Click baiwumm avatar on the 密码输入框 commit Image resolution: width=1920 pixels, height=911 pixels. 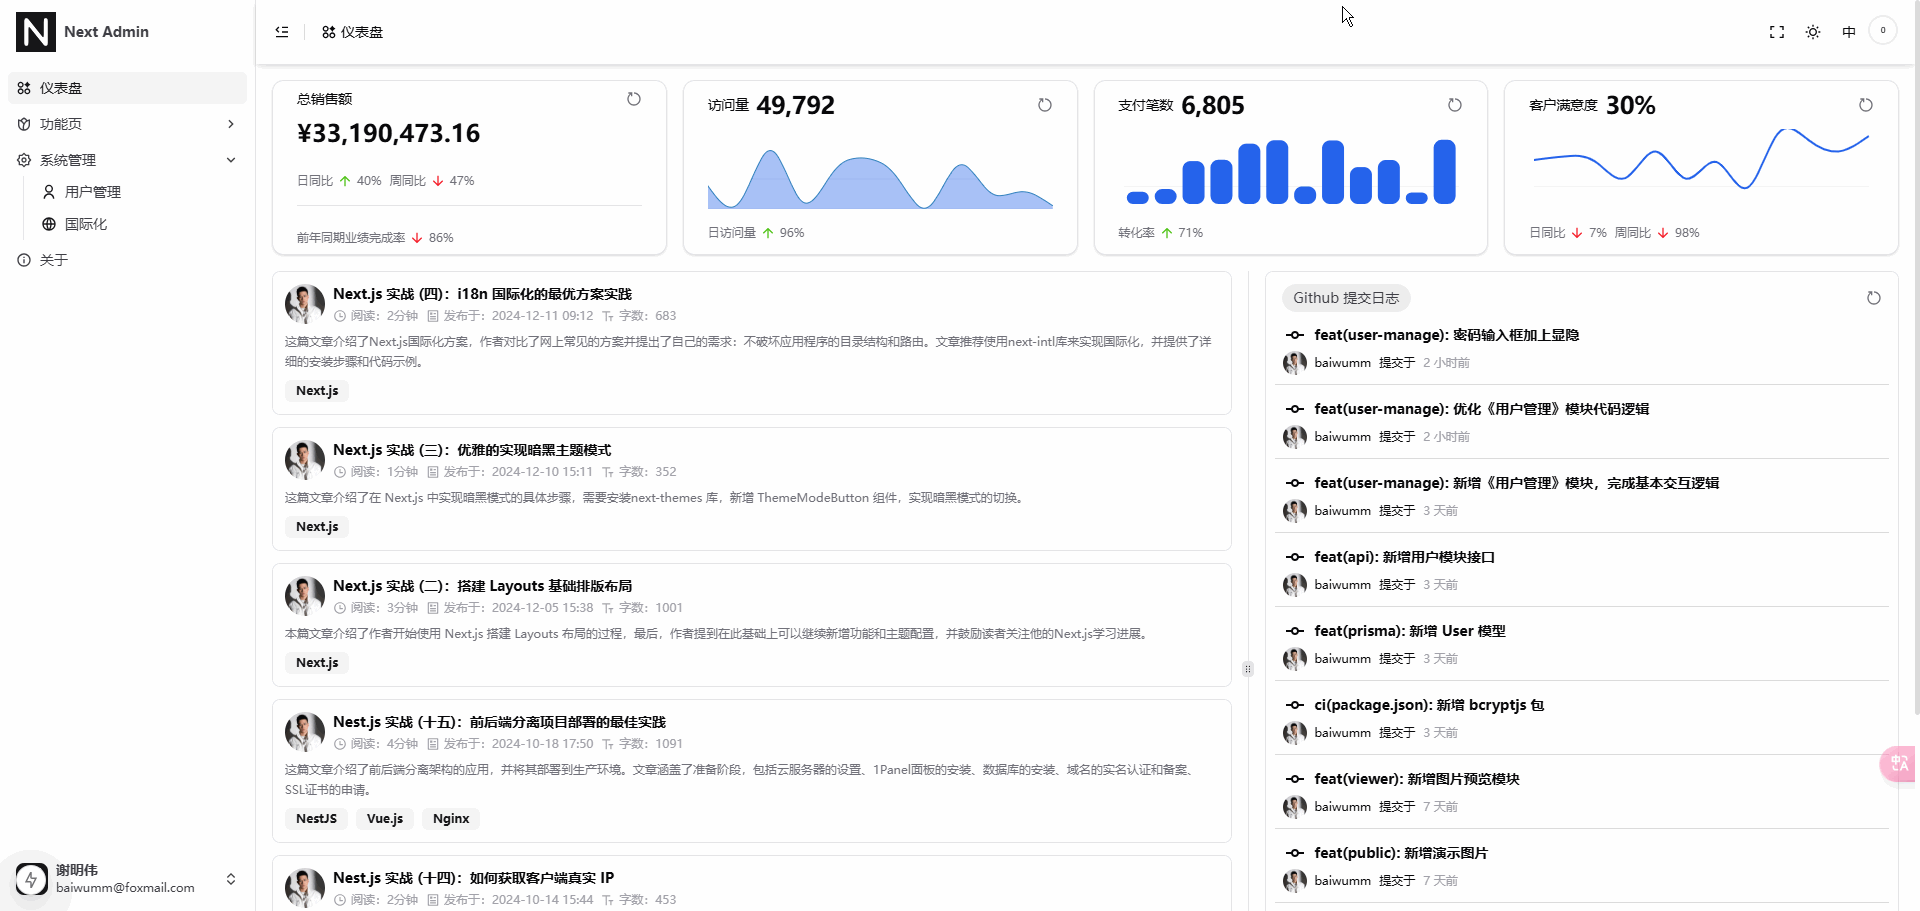click(1295, 363)
